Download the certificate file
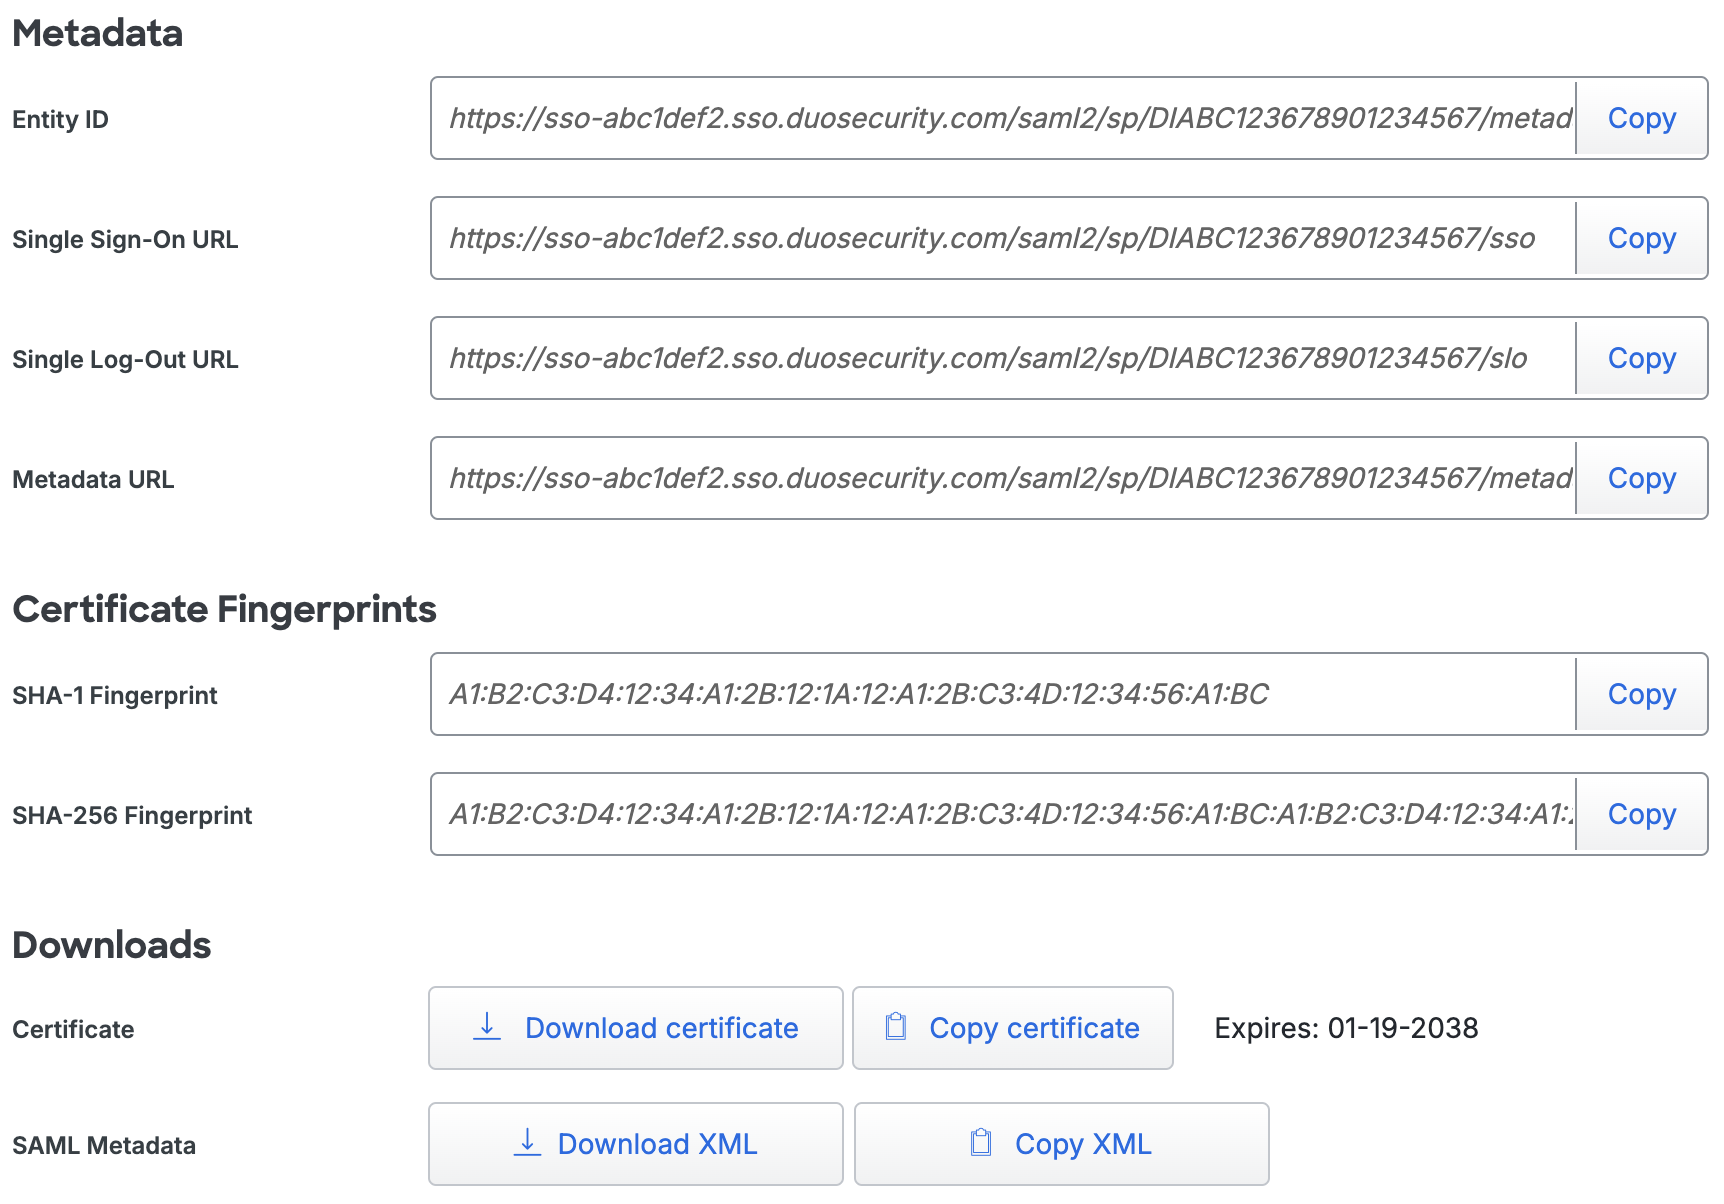Screen dimensions: 1724x1204 point(636,1028)
